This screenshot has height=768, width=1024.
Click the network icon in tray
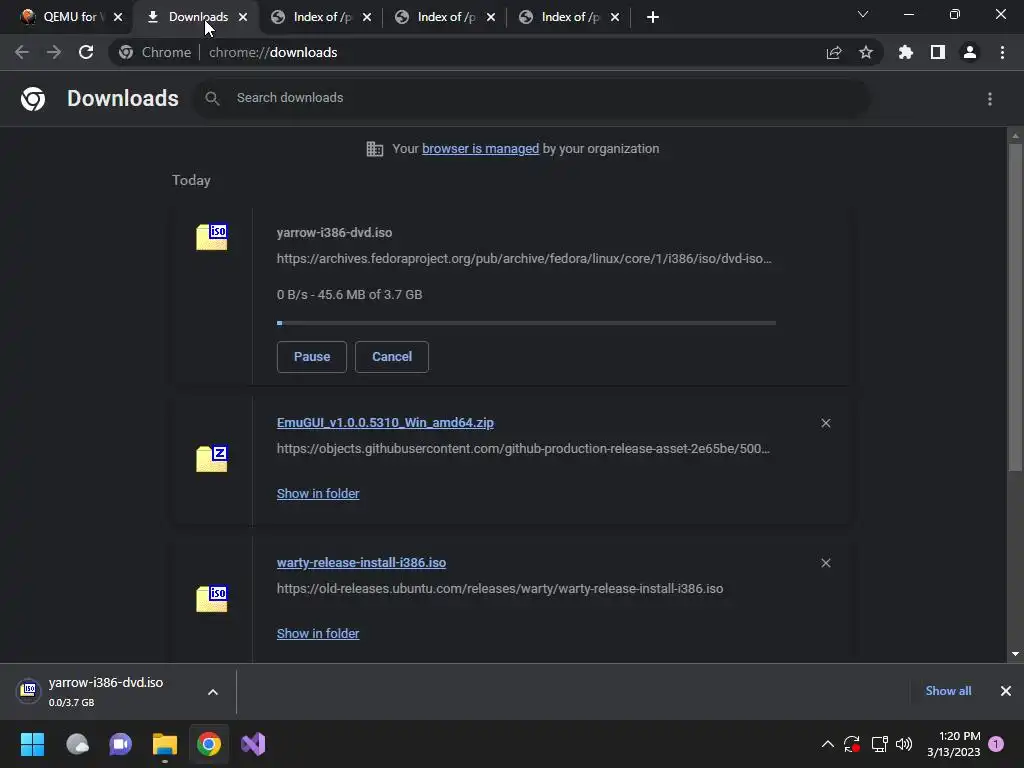[879, 744]
